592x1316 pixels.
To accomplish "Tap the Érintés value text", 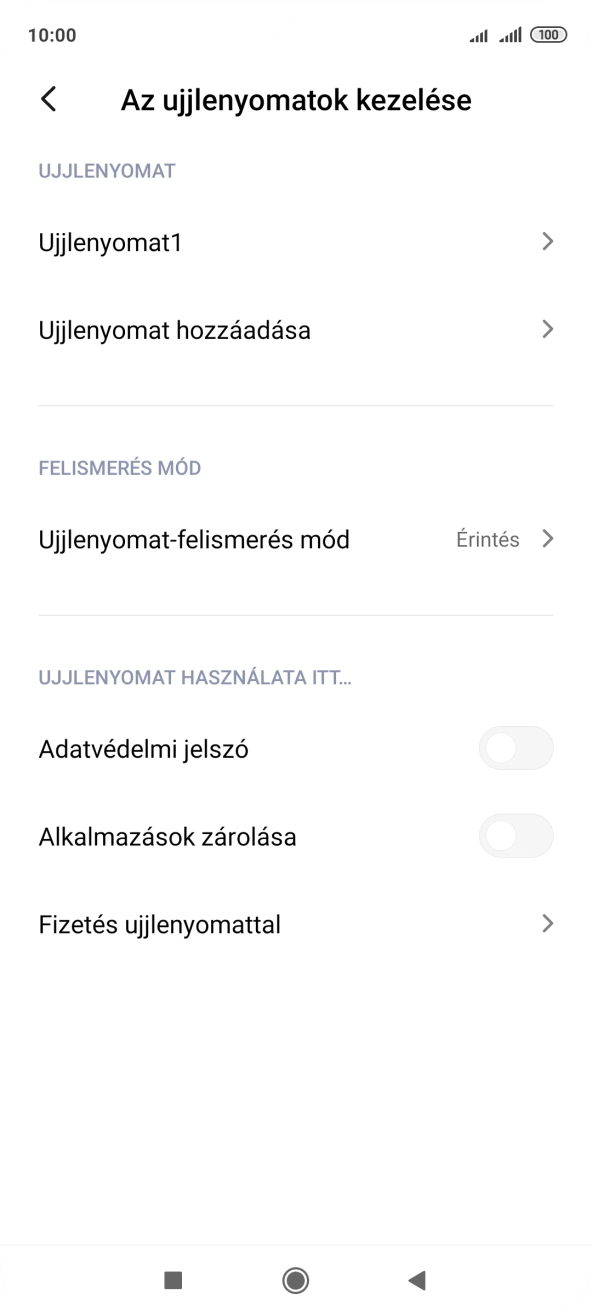I will click(487, 539).
